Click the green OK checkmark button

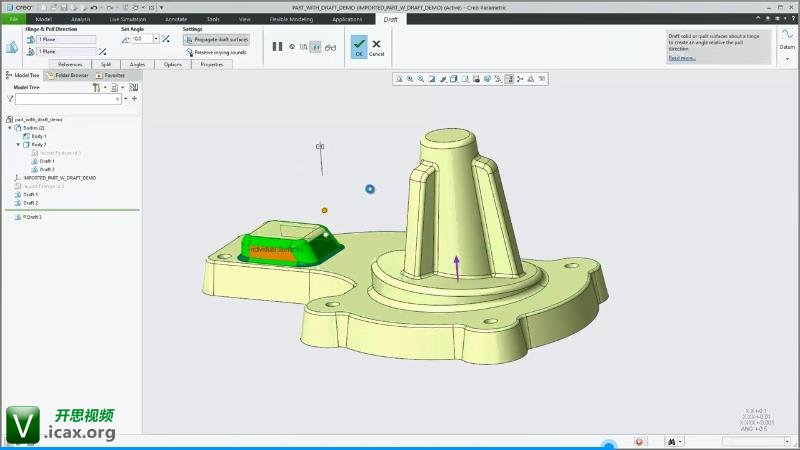click(358, 45)
